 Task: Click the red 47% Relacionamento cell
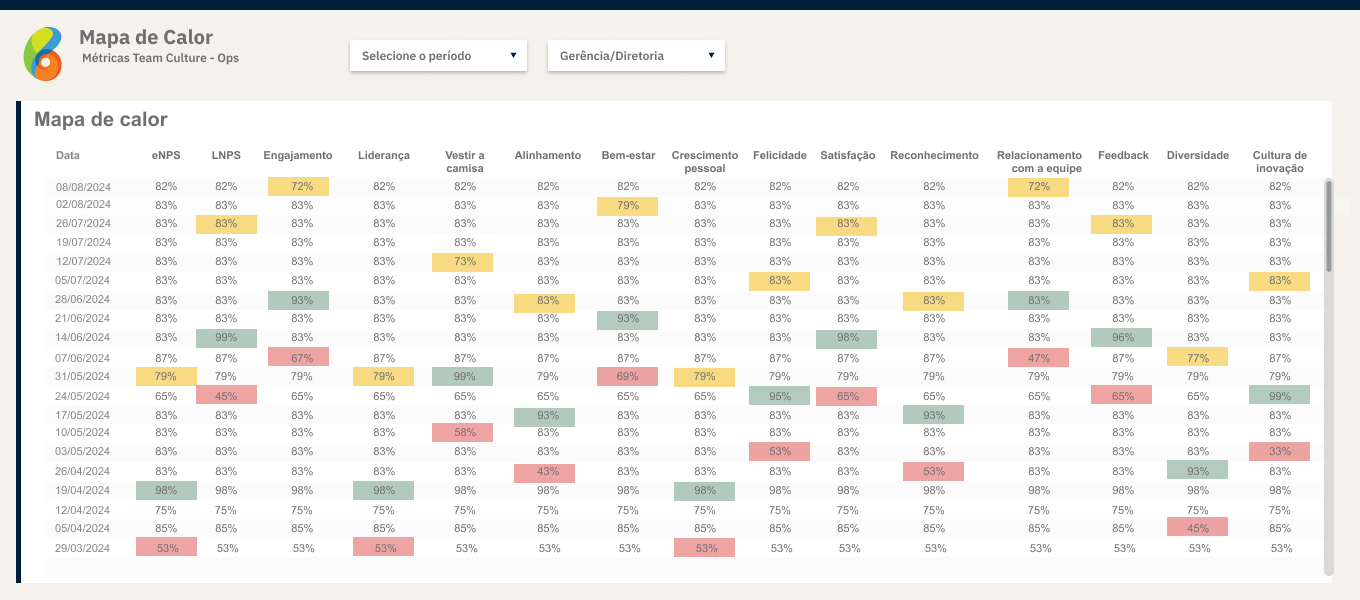point(1038,357)
